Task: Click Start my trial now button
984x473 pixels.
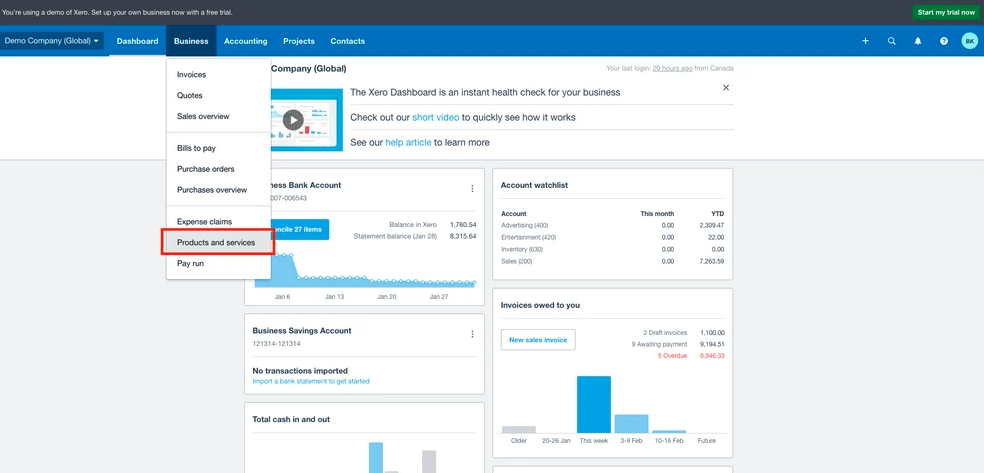Action: click(946, 13)
